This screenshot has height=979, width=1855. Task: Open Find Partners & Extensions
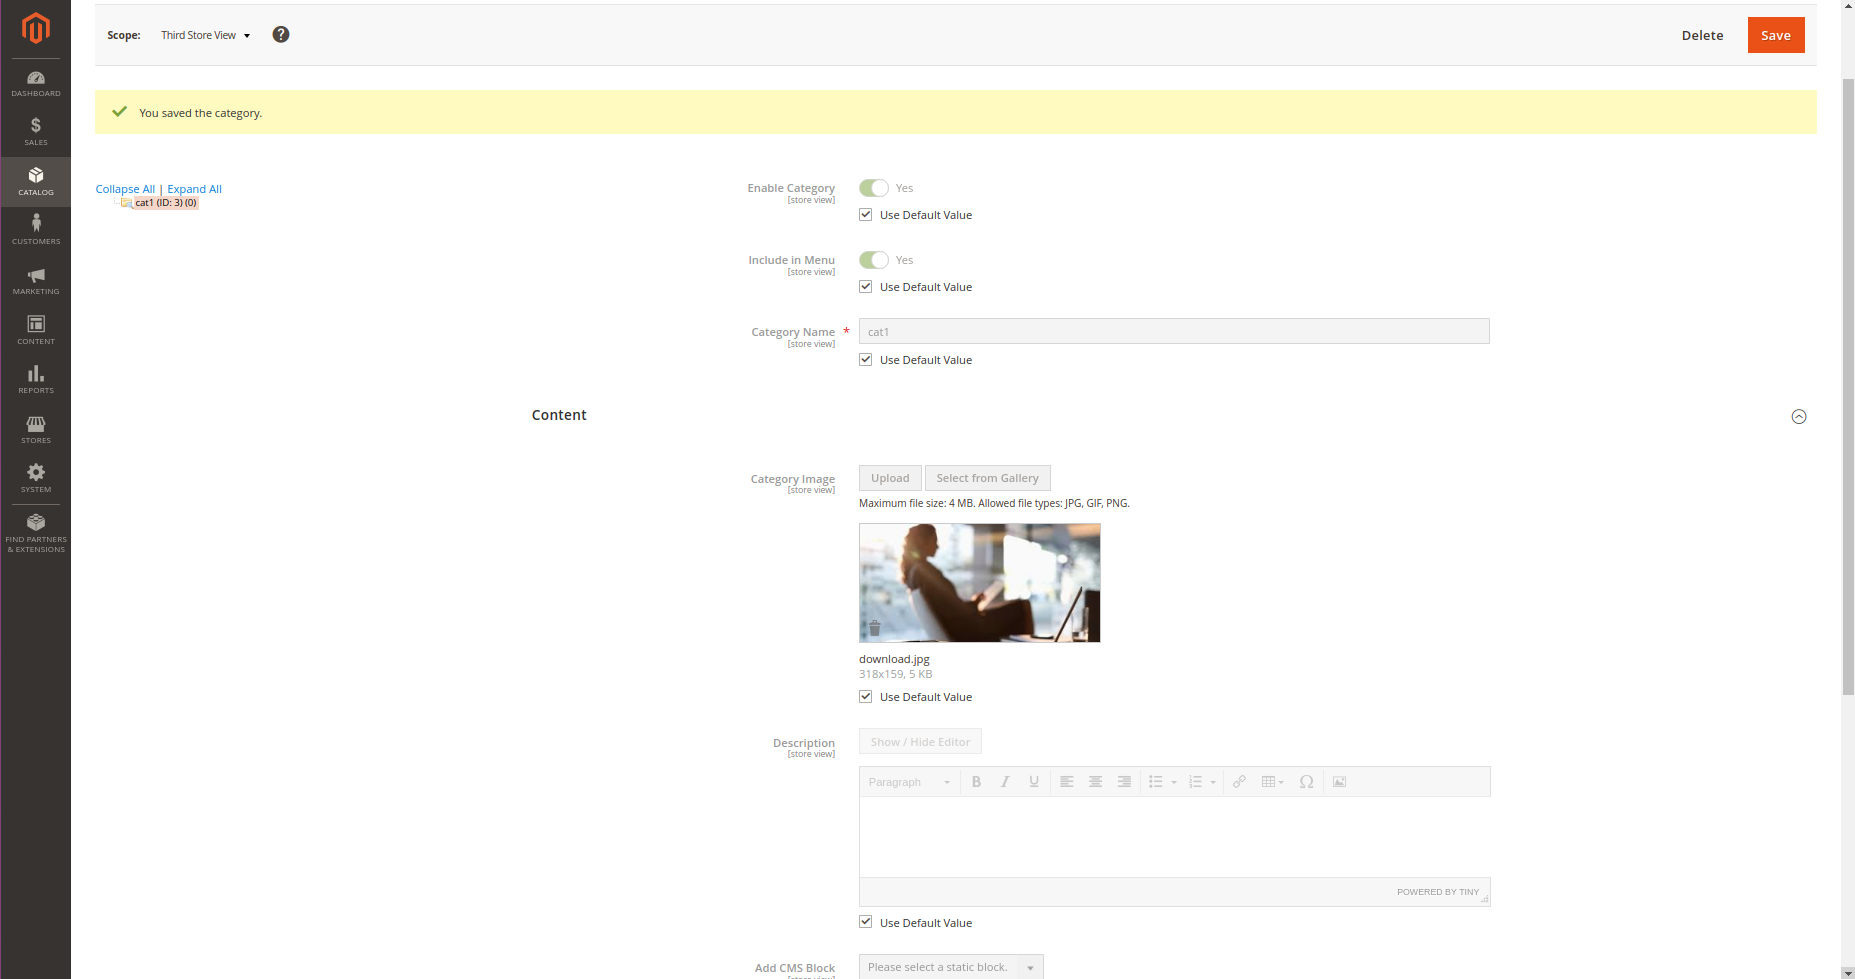pyautogui.click(x=36, y=533)
